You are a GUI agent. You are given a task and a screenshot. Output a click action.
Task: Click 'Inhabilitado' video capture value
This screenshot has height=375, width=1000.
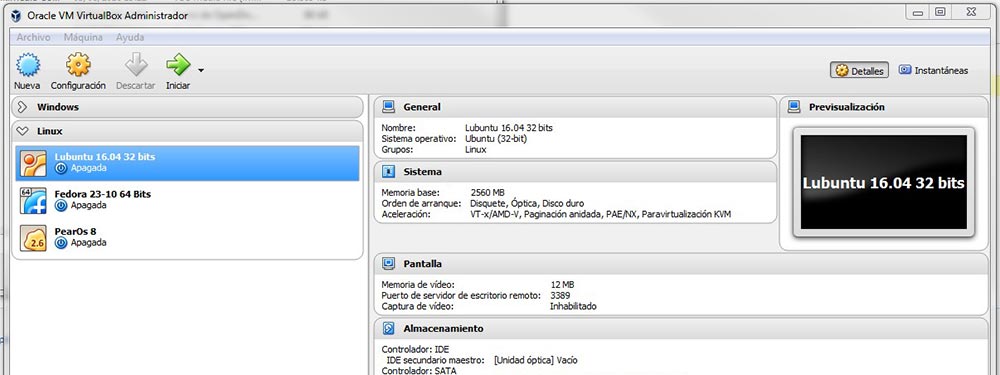tap(573, 306)
